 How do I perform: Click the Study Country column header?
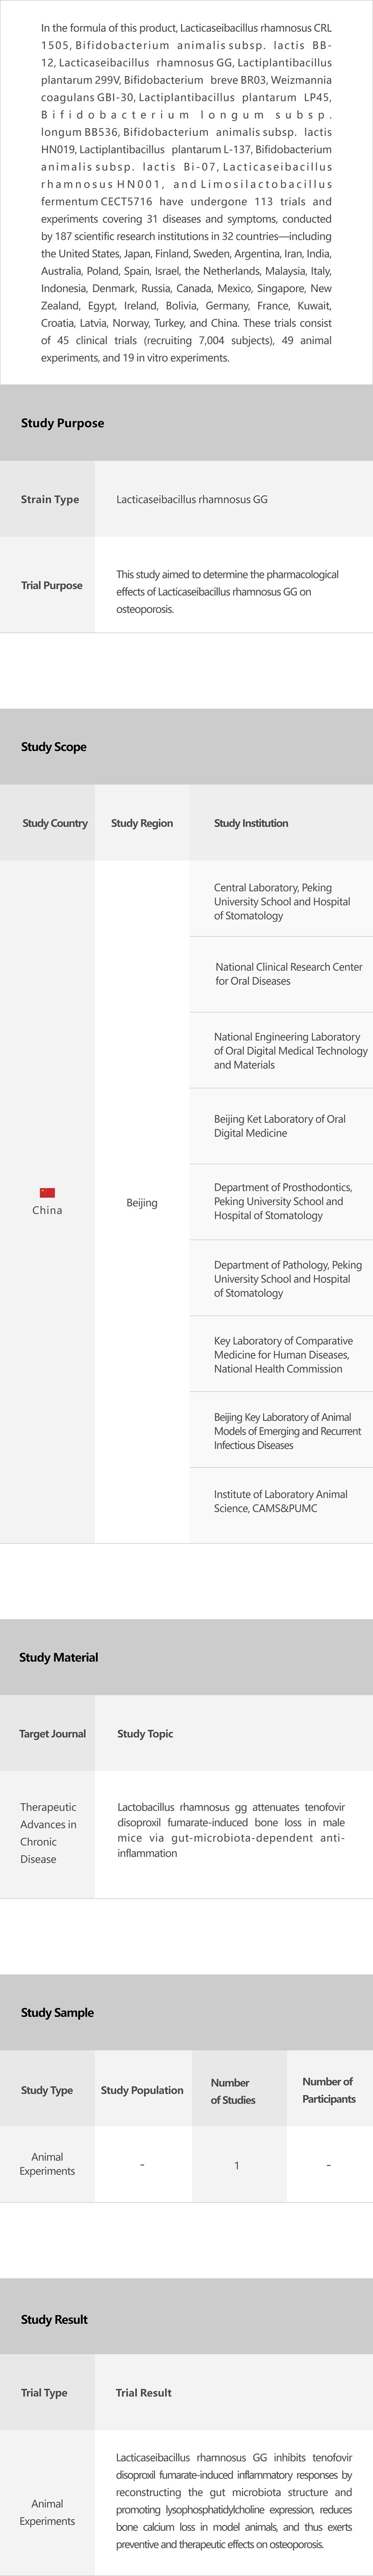[55, 823]
